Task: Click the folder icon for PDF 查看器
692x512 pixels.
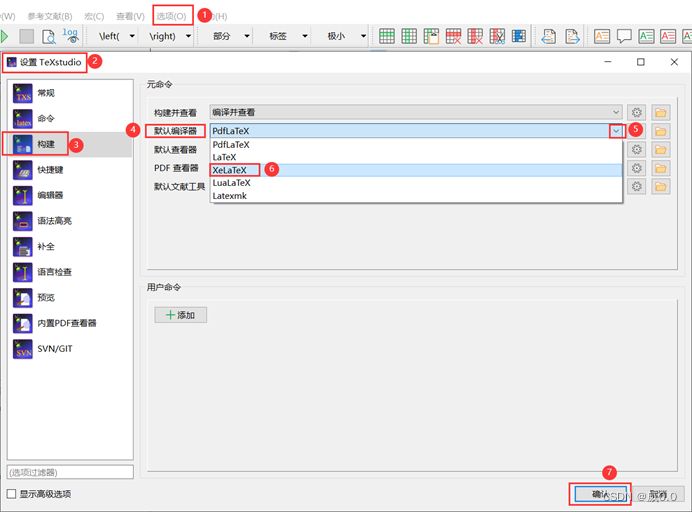Action: [661, 168]
